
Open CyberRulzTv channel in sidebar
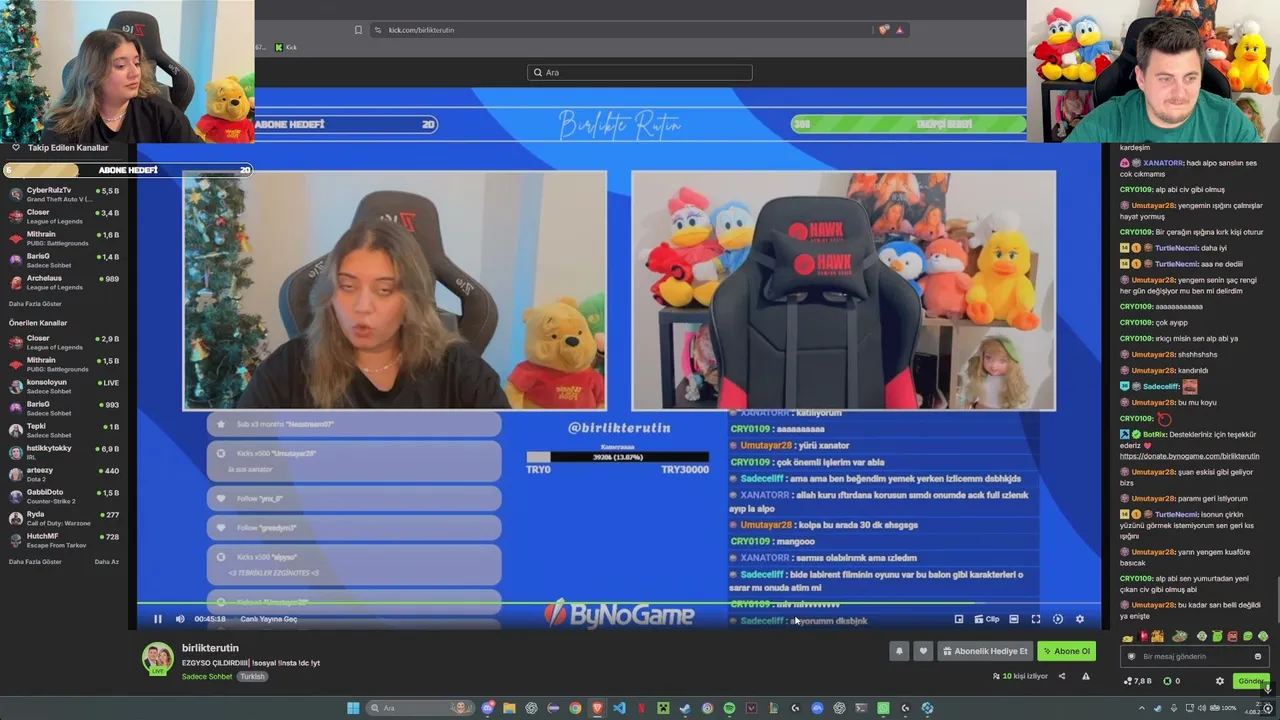[64, 194]
